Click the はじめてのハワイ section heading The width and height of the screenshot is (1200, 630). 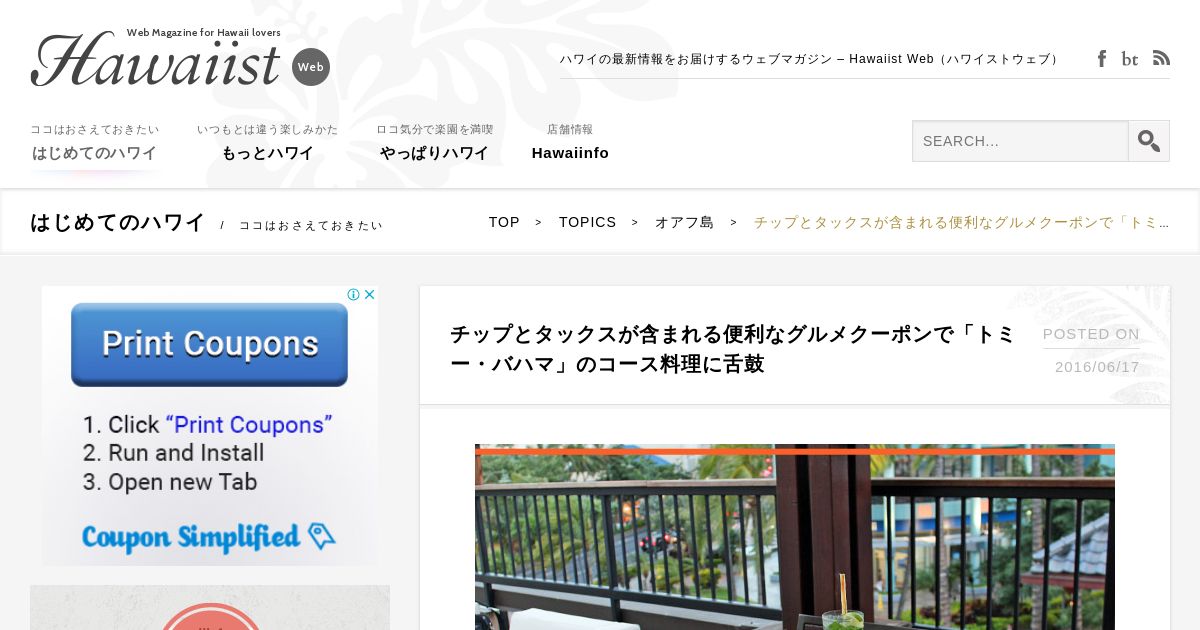tap(117, 222)
